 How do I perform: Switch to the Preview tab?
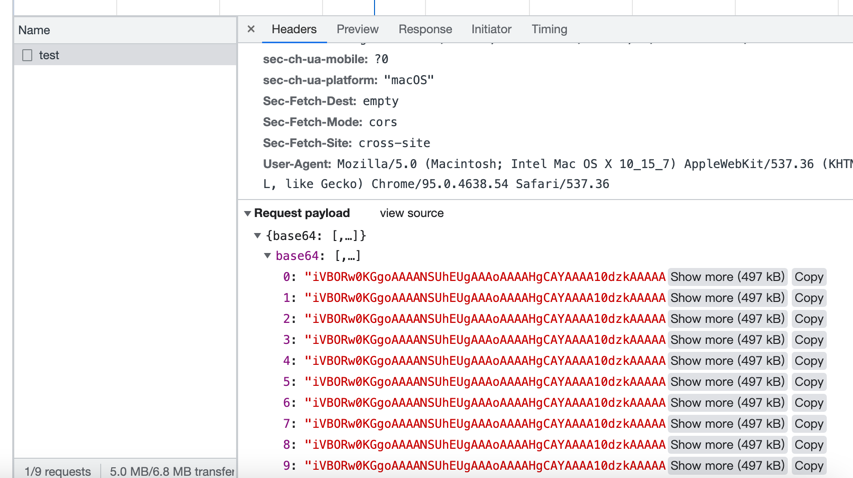click(357, 29)
